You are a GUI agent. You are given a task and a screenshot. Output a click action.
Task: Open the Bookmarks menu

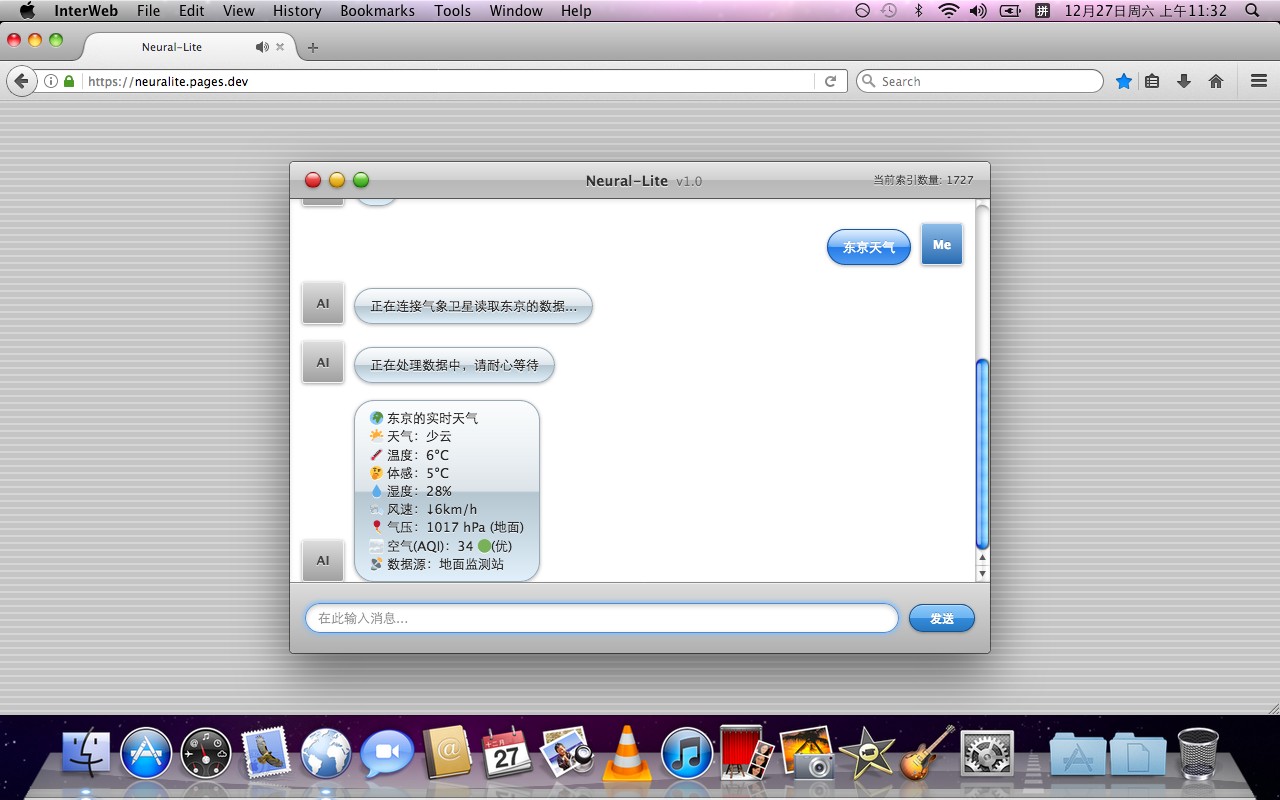[x=377, y=11]
